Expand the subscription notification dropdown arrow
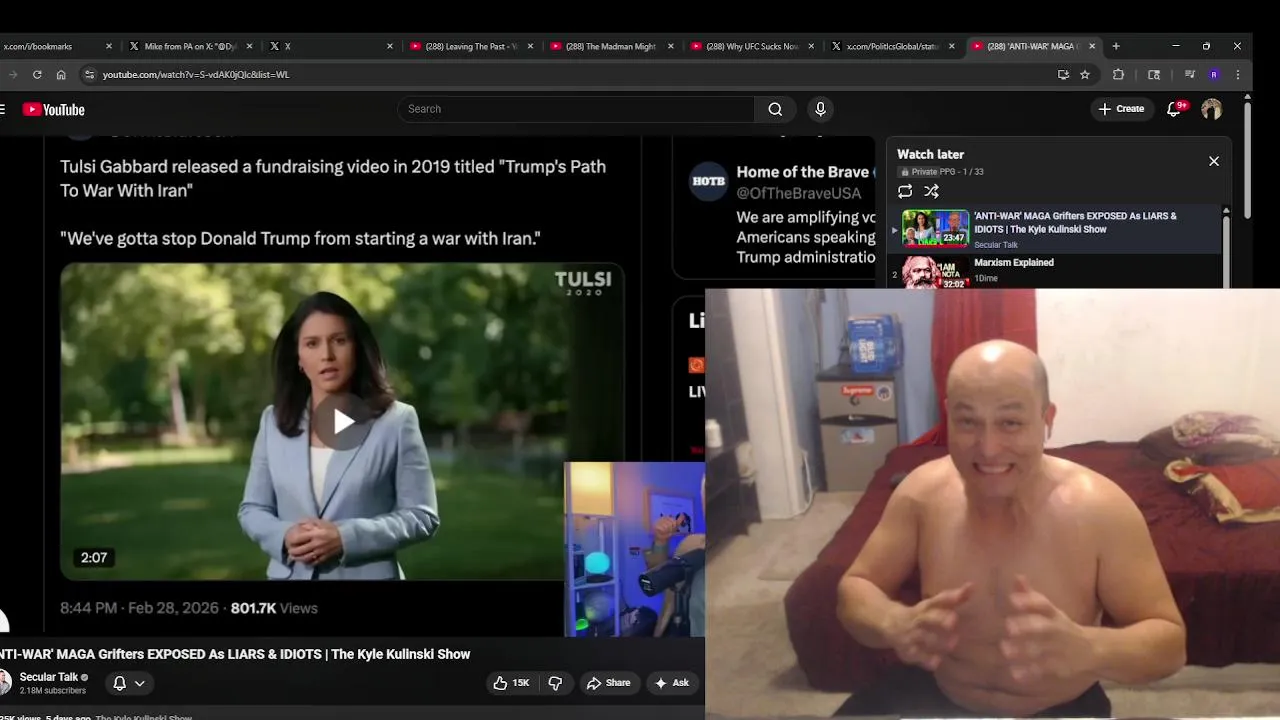This screenshot has width=1280, height=720. click(x=140, y=683)
